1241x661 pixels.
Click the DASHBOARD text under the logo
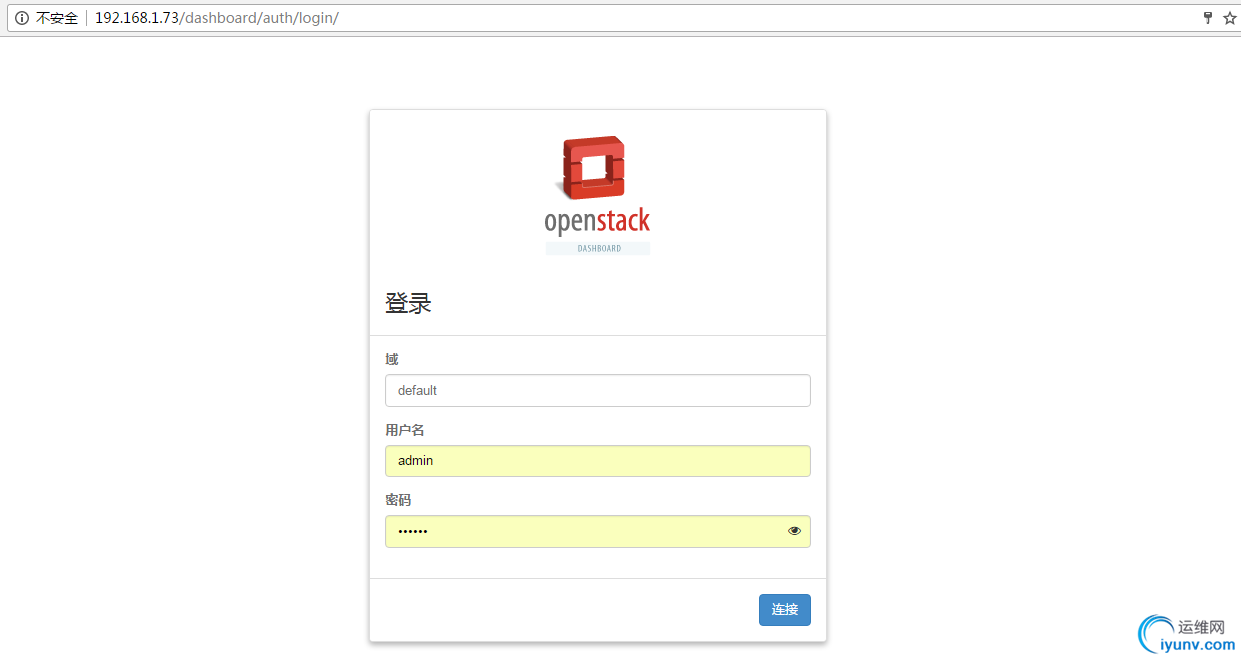tap(598, 248)
